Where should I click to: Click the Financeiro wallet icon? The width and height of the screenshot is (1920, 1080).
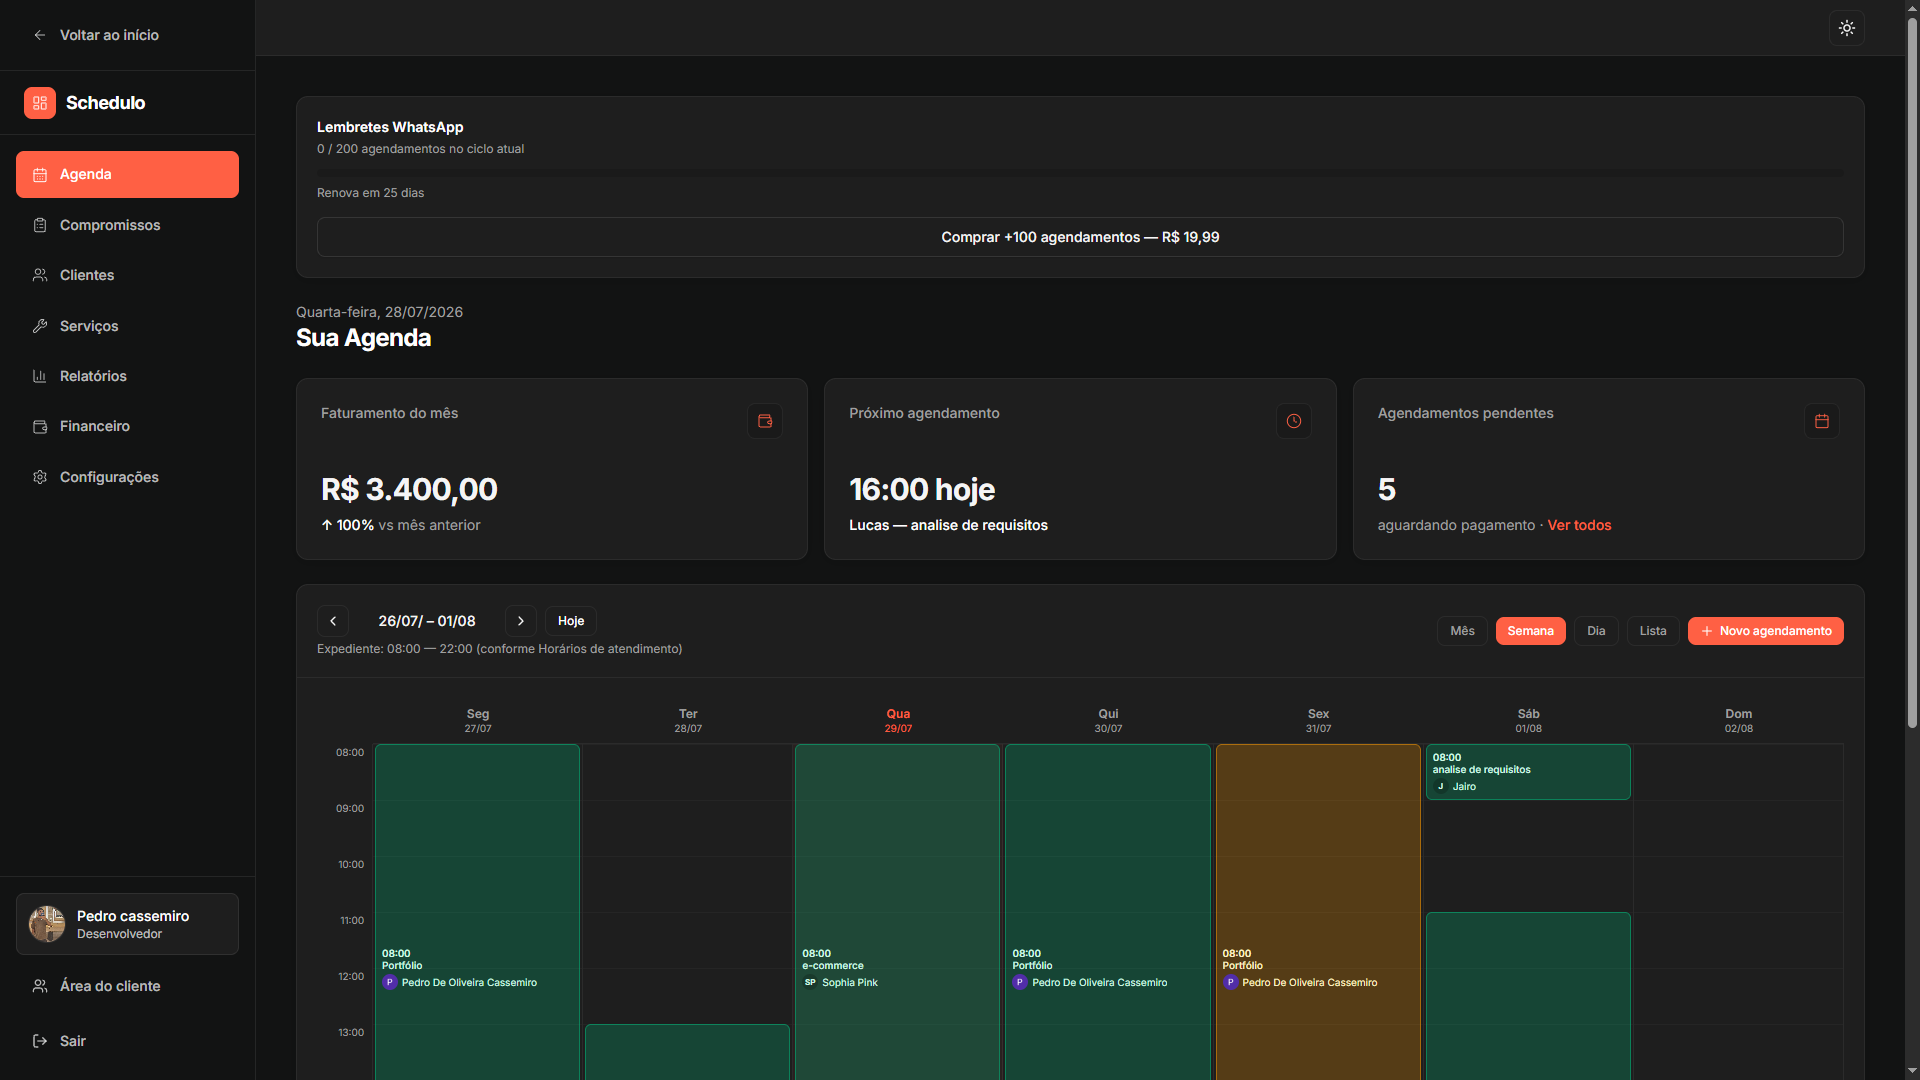(40, 427)
